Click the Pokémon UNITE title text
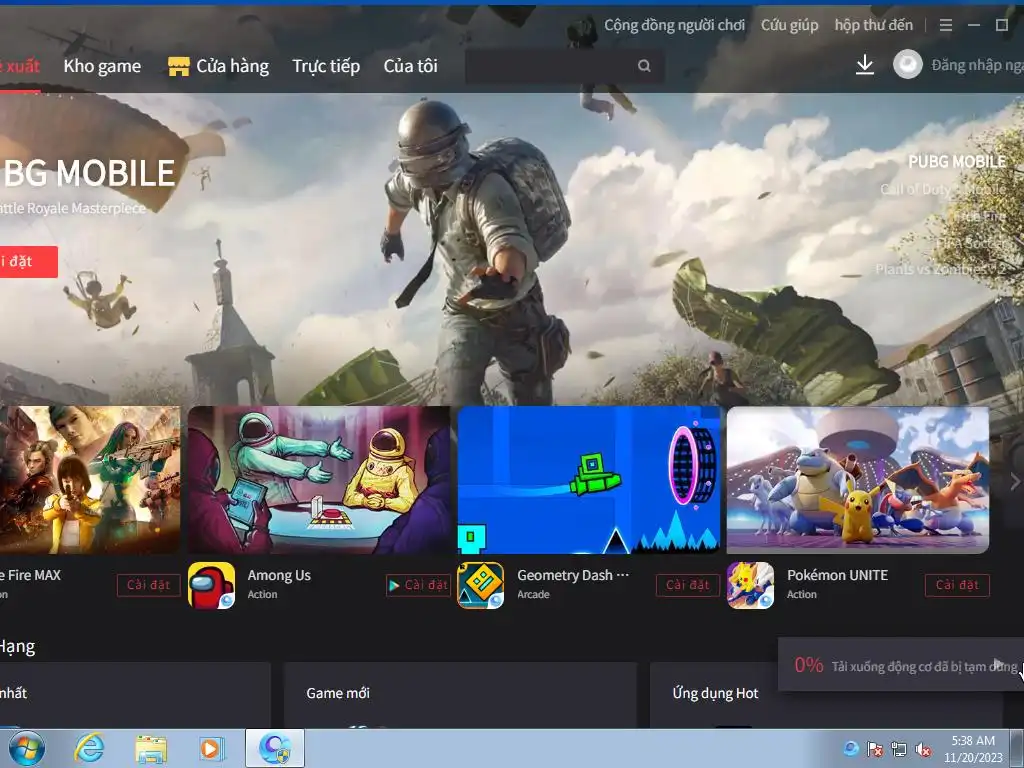Screen dimensions: 1024x768 coord(837,575)
